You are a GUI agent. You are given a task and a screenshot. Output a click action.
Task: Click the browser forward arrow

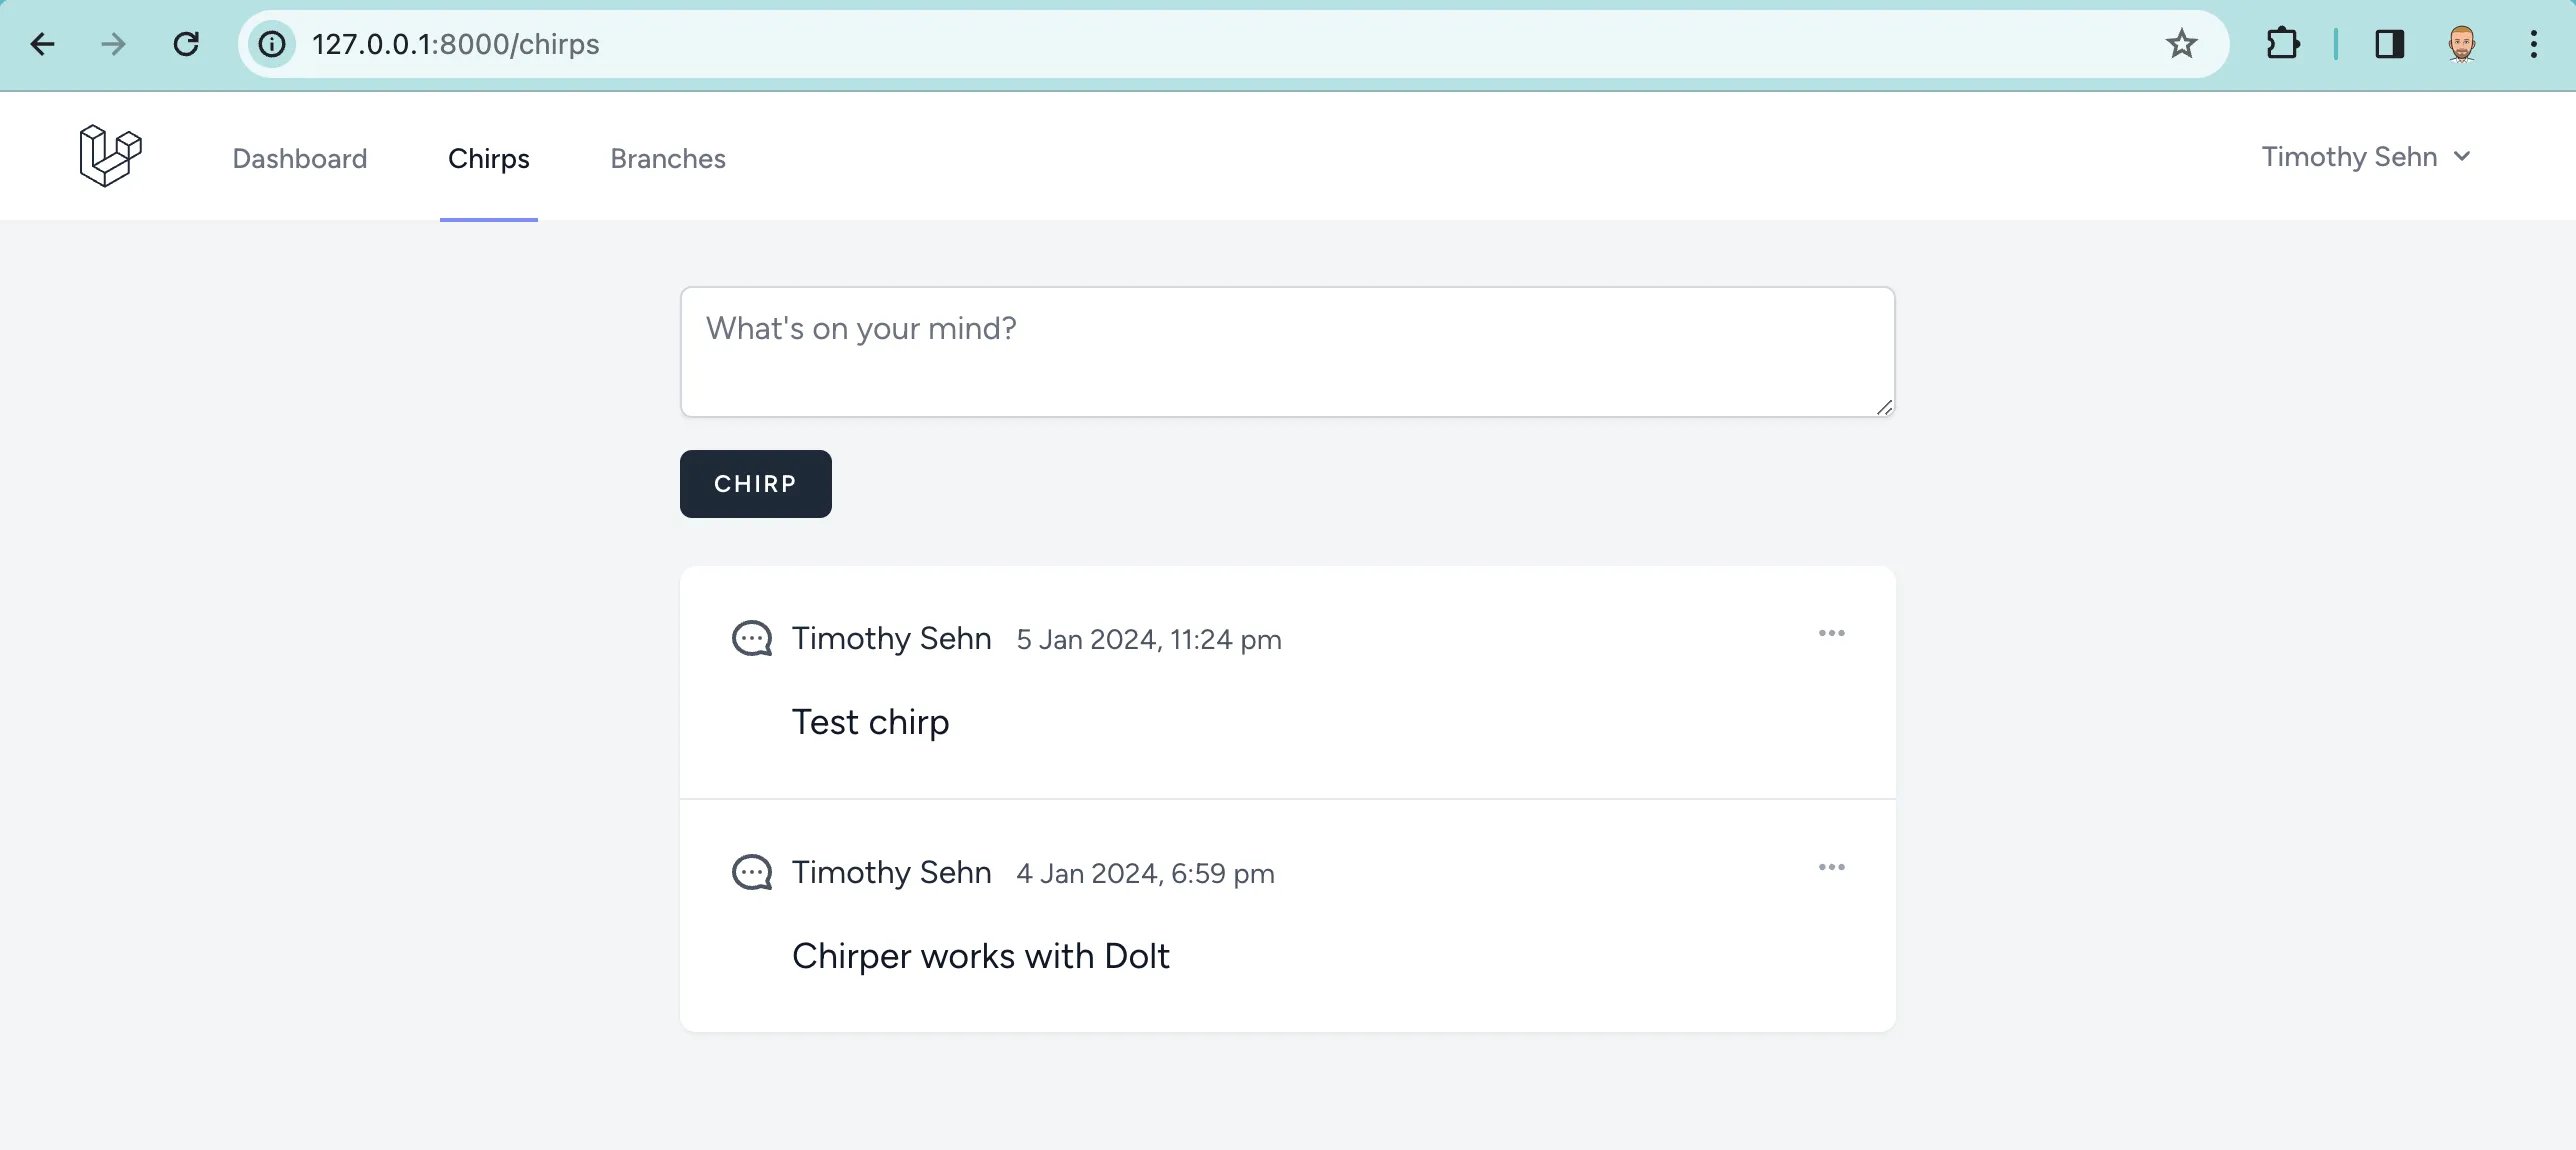pyautogui.click(x=114, y=44)
